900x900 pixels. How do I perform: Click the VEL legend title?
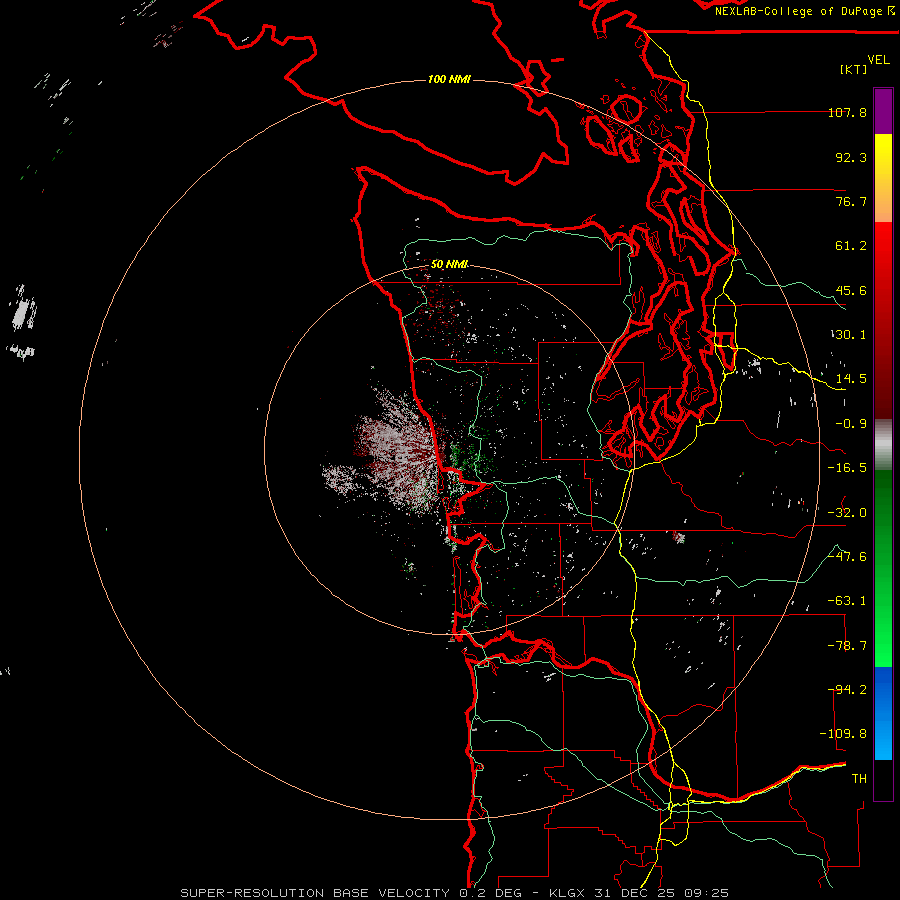[878, 60]
